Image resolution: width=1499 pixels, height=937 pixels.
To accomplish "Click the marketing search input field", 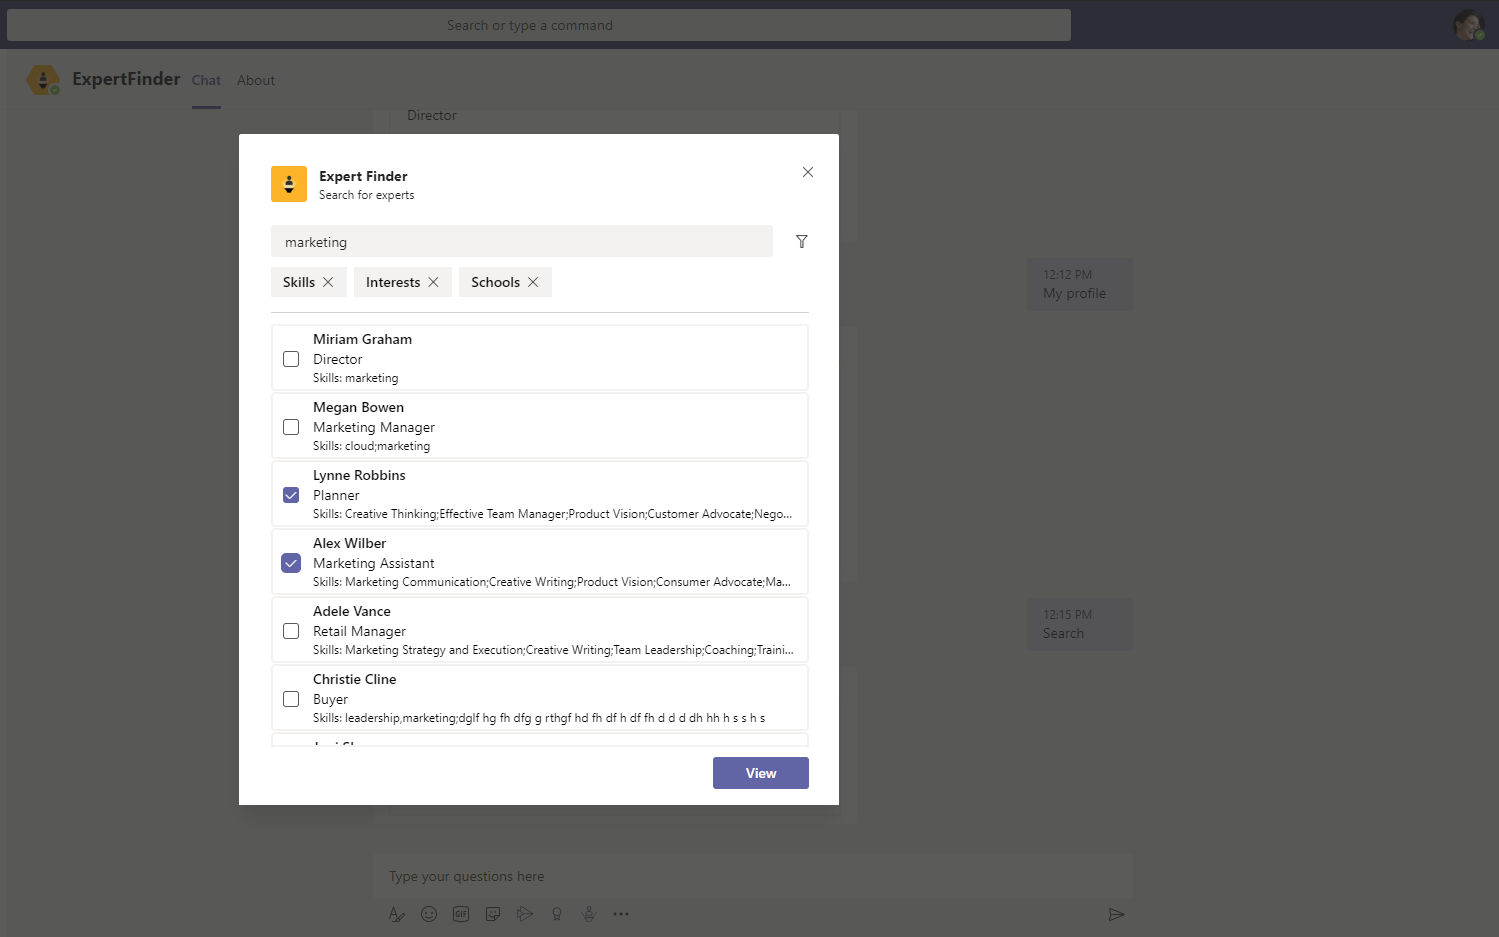I will click(x=521, y=242).
